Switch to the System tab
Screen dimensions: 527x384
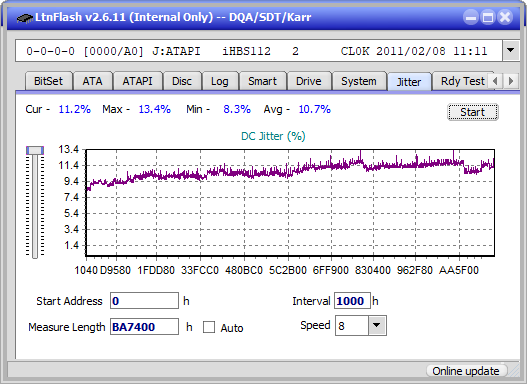(359, 81)
